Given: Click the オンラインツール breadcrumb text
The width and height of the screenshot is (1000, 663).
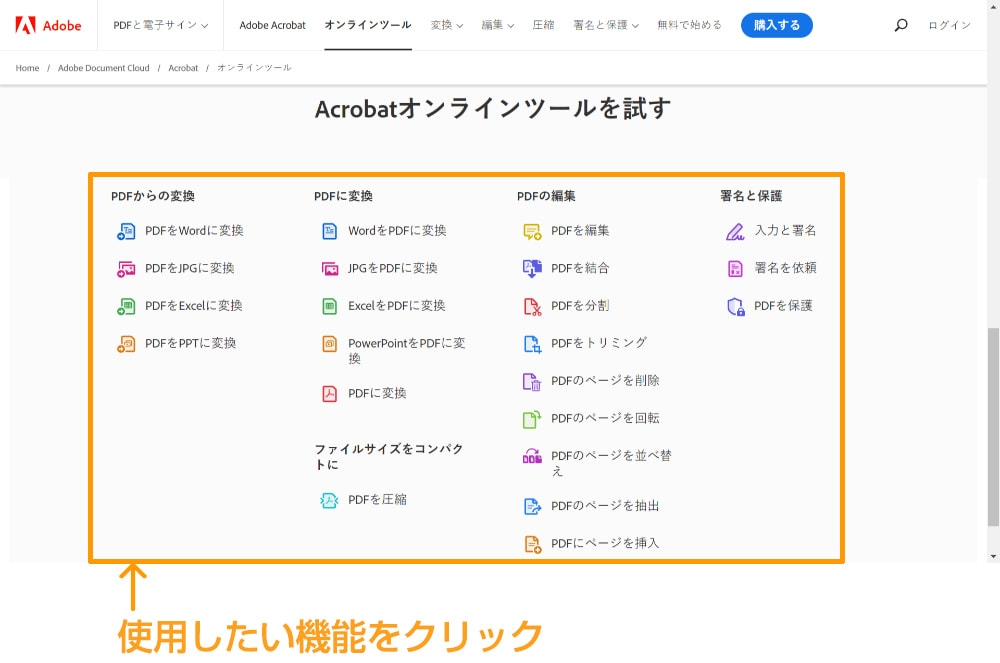Looking at the screenshot, I should [254, 68].
